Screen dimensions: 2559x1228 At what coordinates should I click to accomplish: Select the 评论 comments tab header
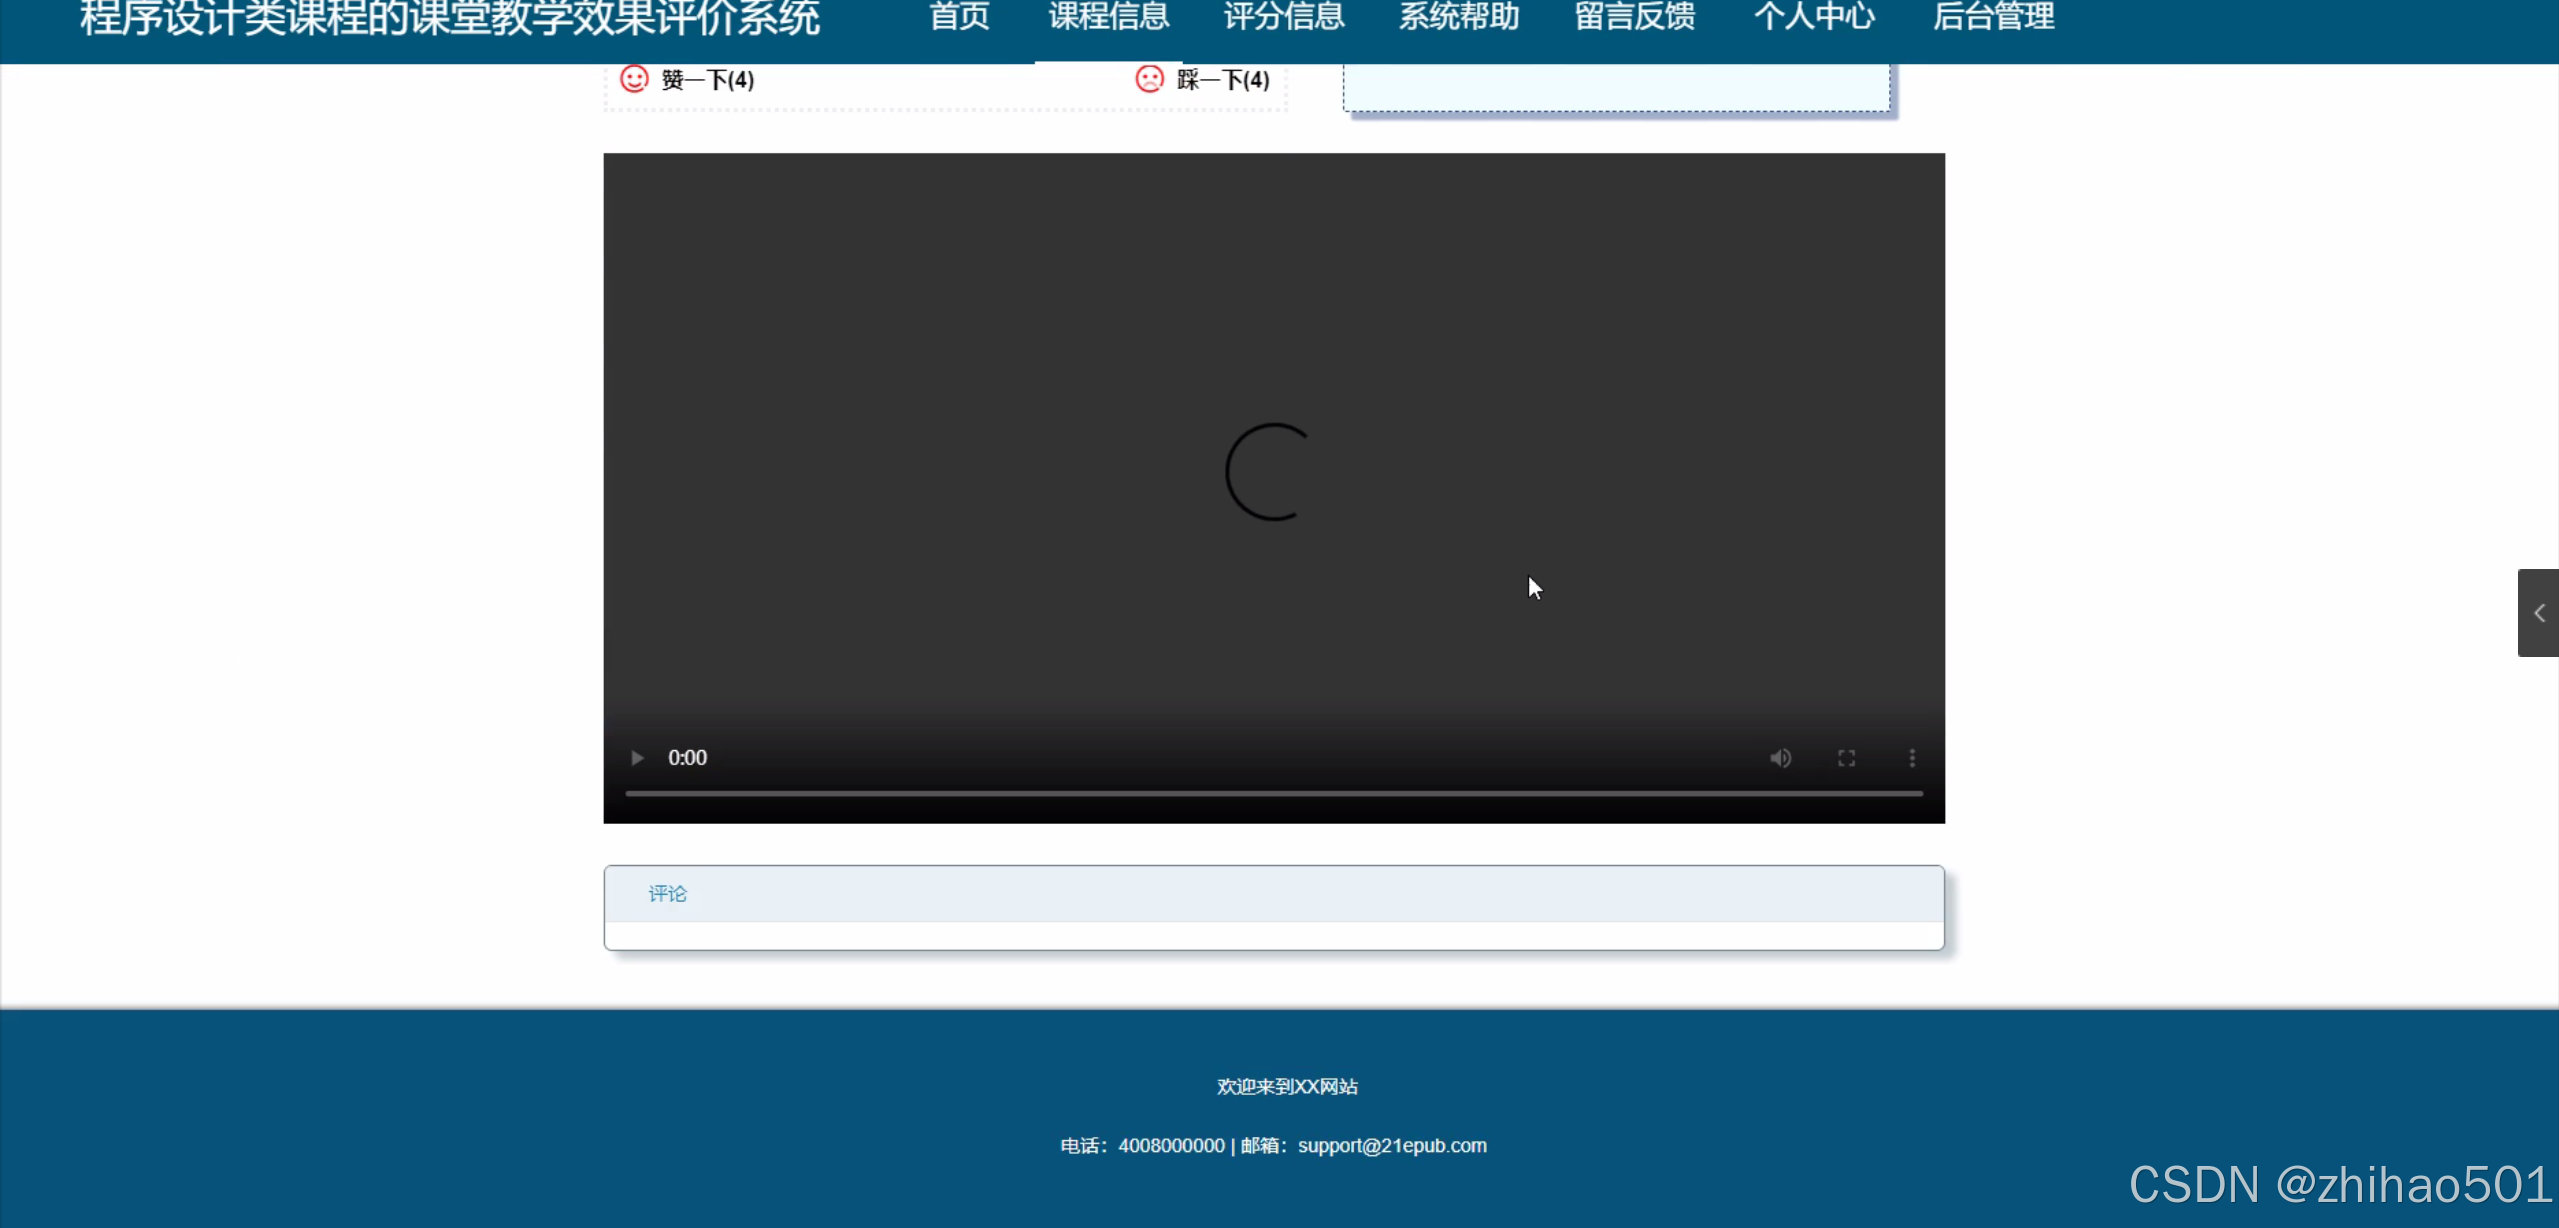(x=667, y=894)
